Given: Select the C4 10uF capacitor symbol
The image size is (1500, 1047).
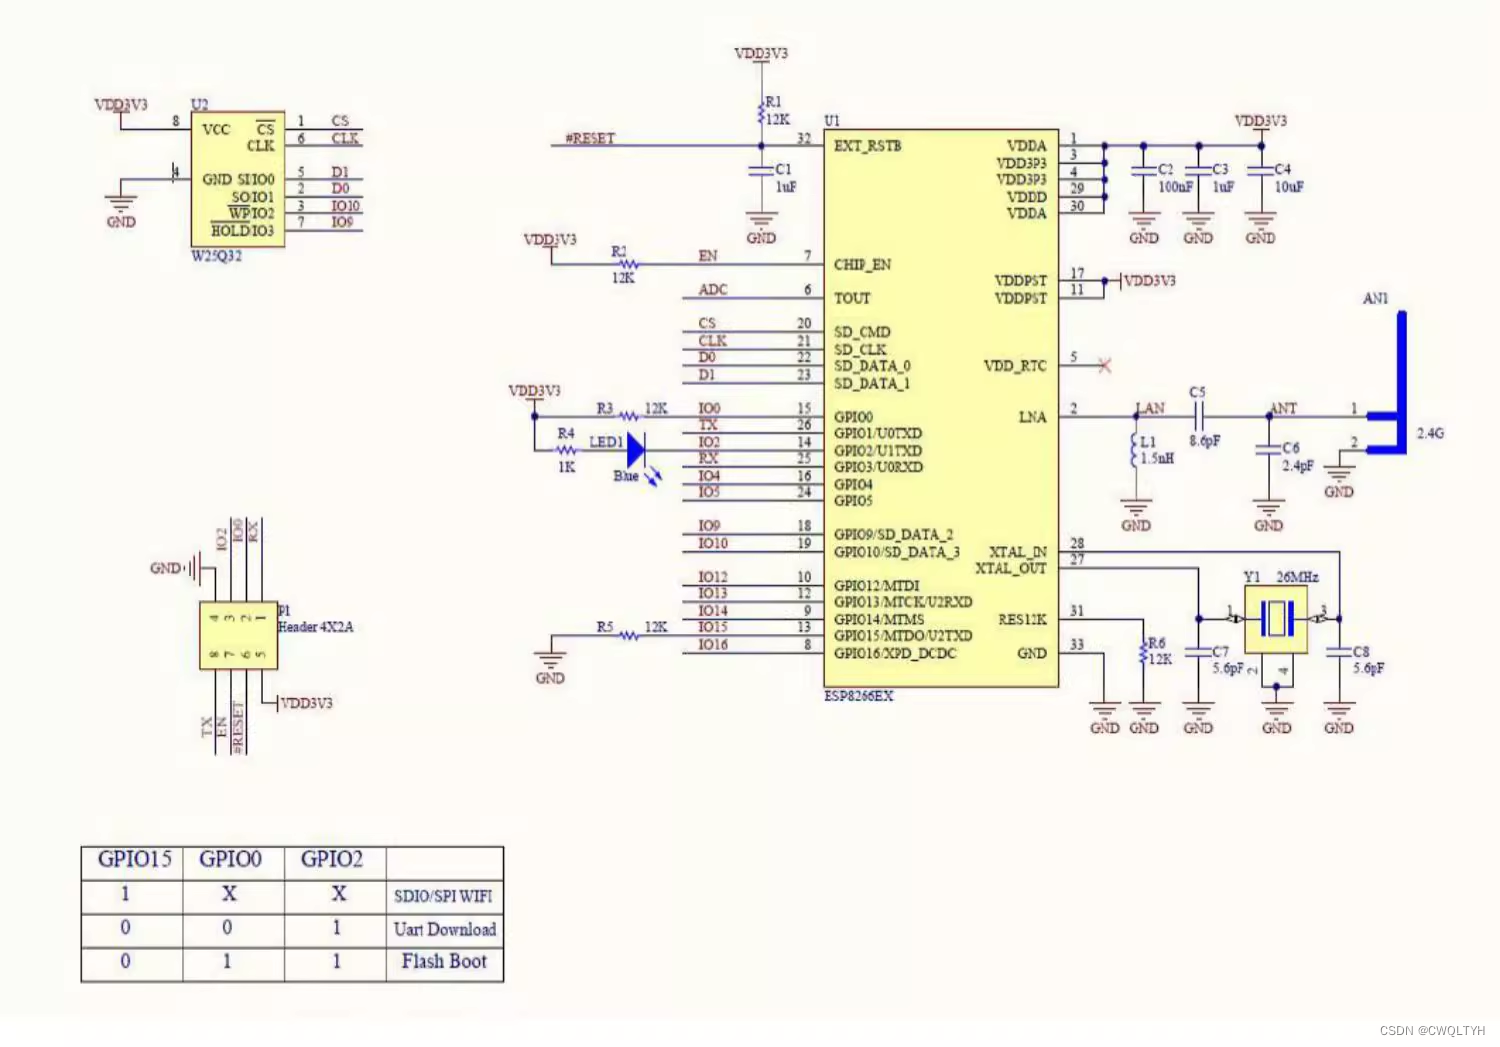Looking at the screenshot, I should pos(1260,170).
